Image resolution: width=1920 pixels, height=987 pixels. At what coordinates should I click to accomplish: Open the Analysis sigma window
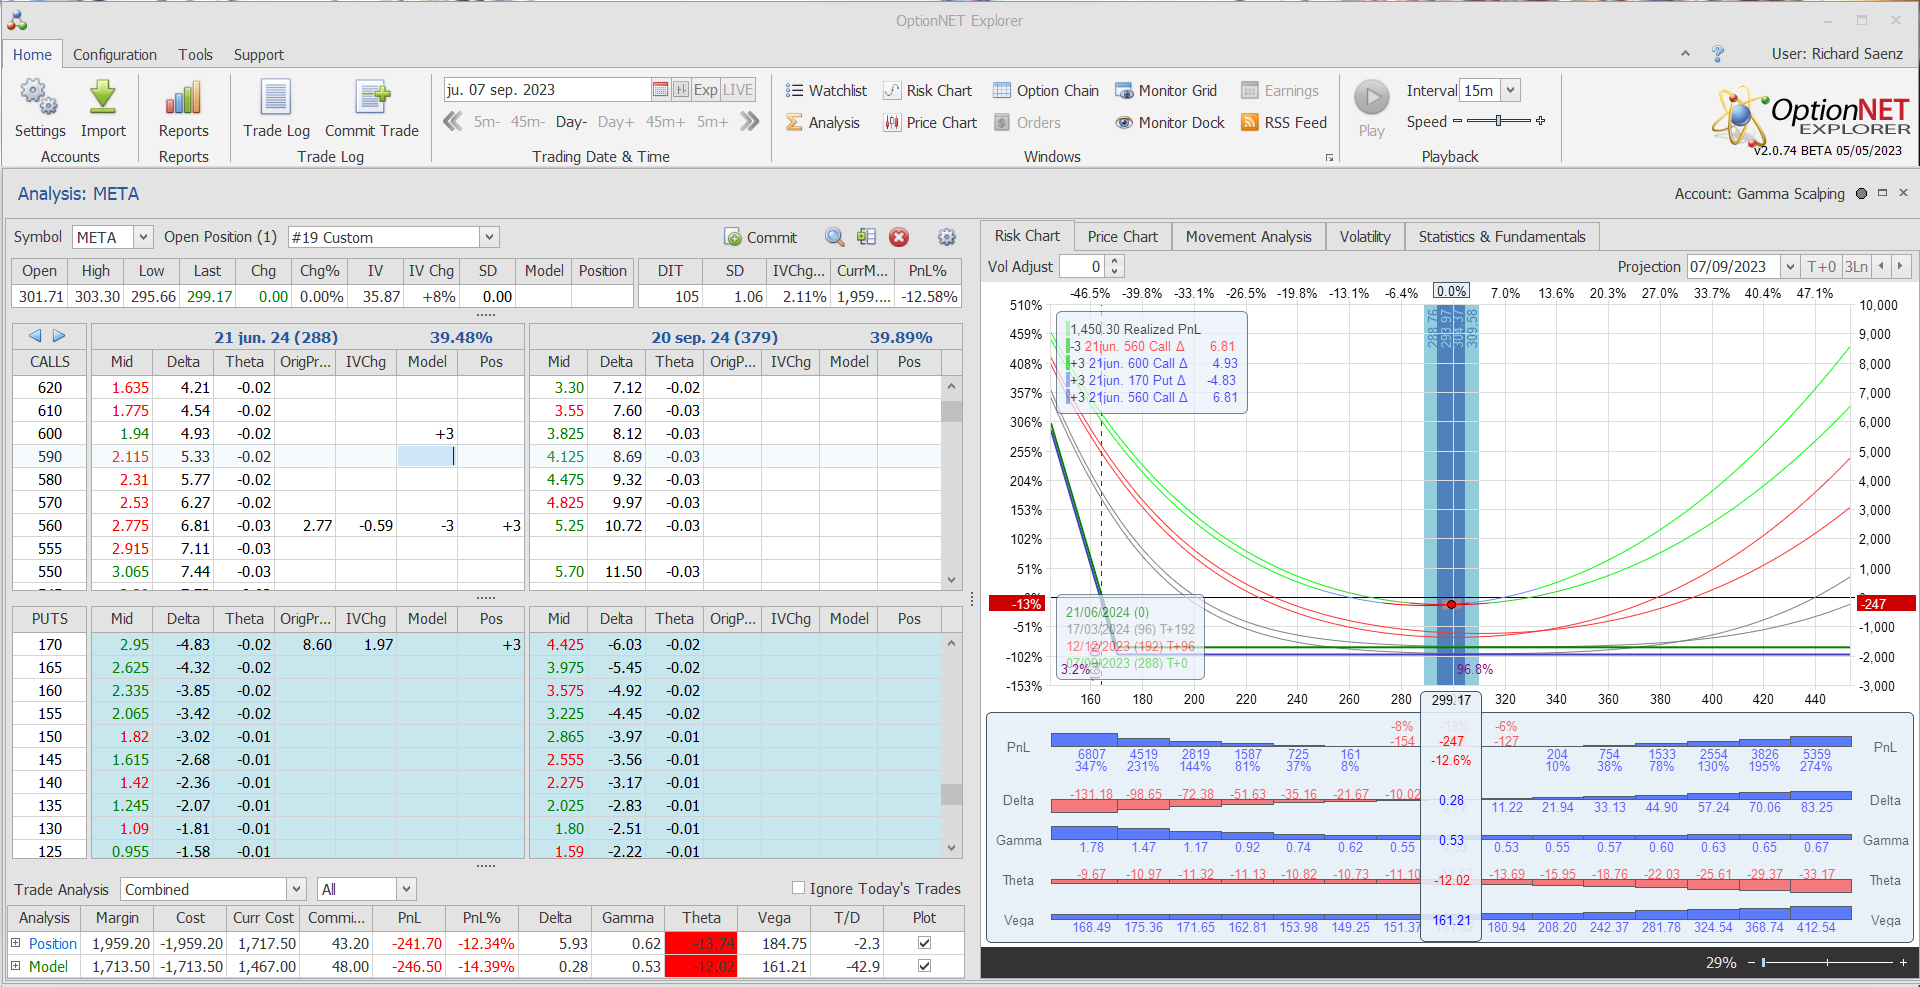(x=822, y=122)
